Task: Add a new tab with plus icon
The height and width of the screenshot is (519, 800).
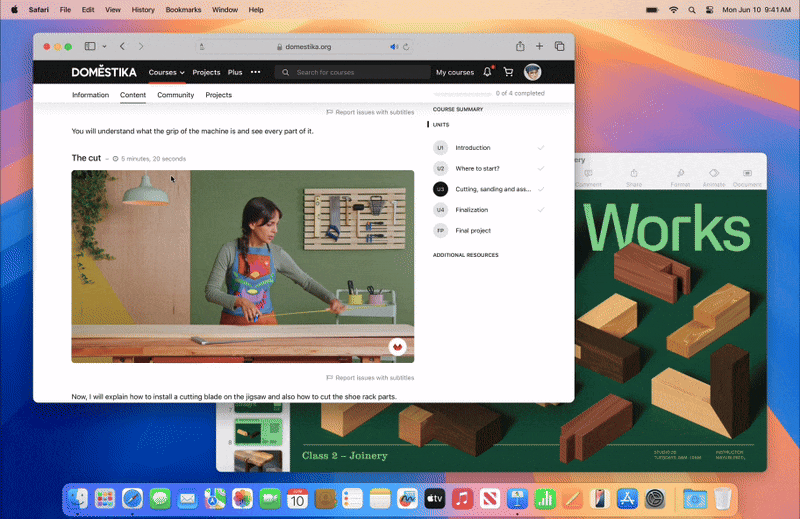Action: click(539, 46)
